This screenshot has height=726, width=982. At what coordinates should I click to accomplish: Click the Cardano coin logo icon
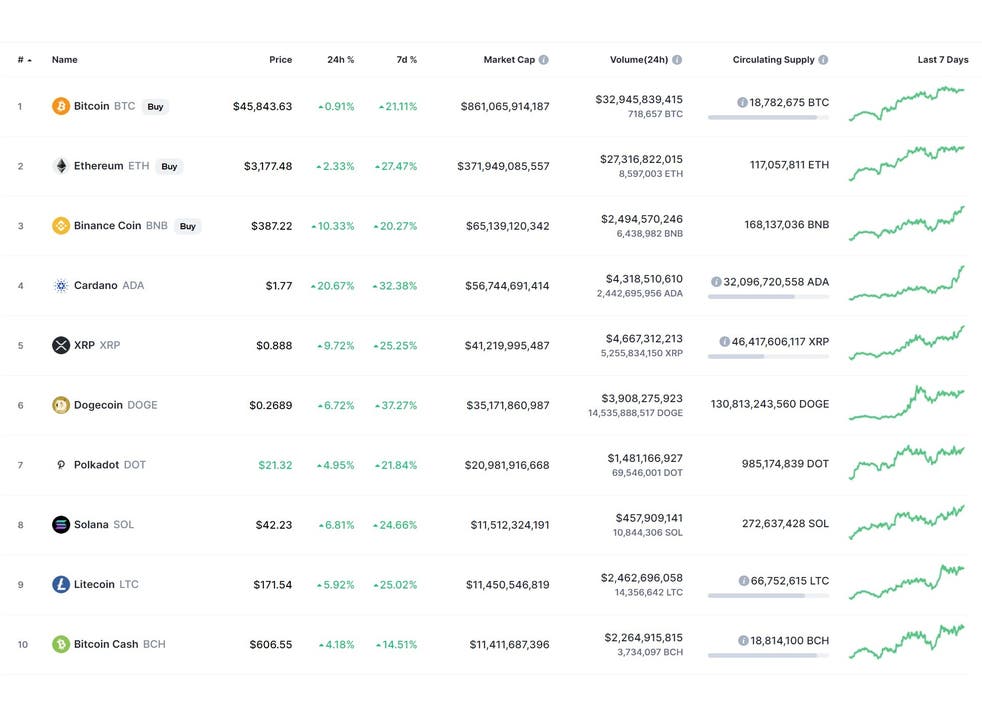tap(61, 286)
